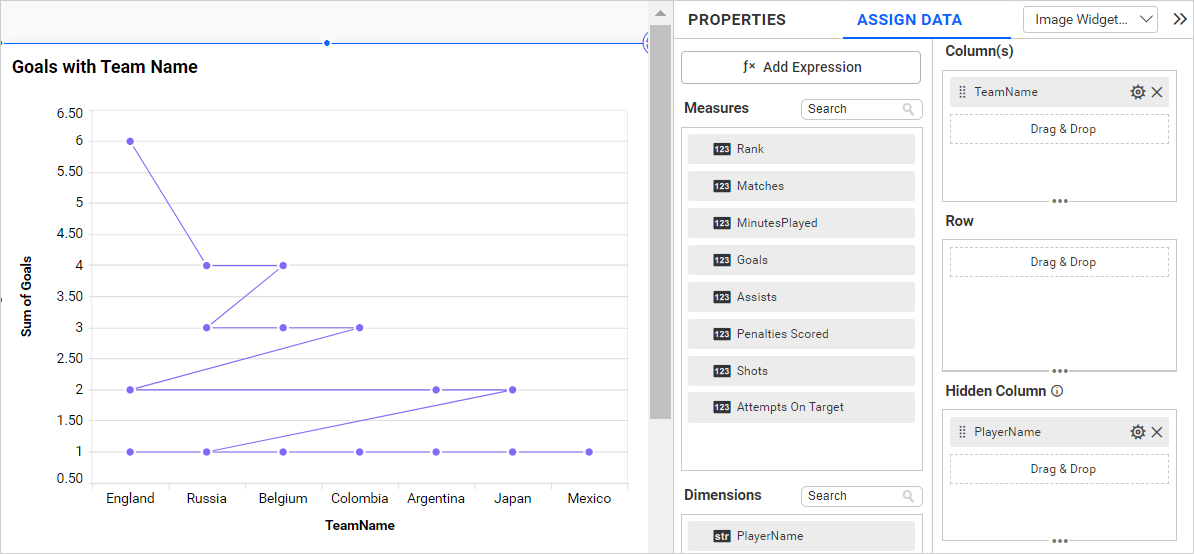Switch to the PROPERTIES tab
Screen dimensions: 1194x554
tap(737, 20)
